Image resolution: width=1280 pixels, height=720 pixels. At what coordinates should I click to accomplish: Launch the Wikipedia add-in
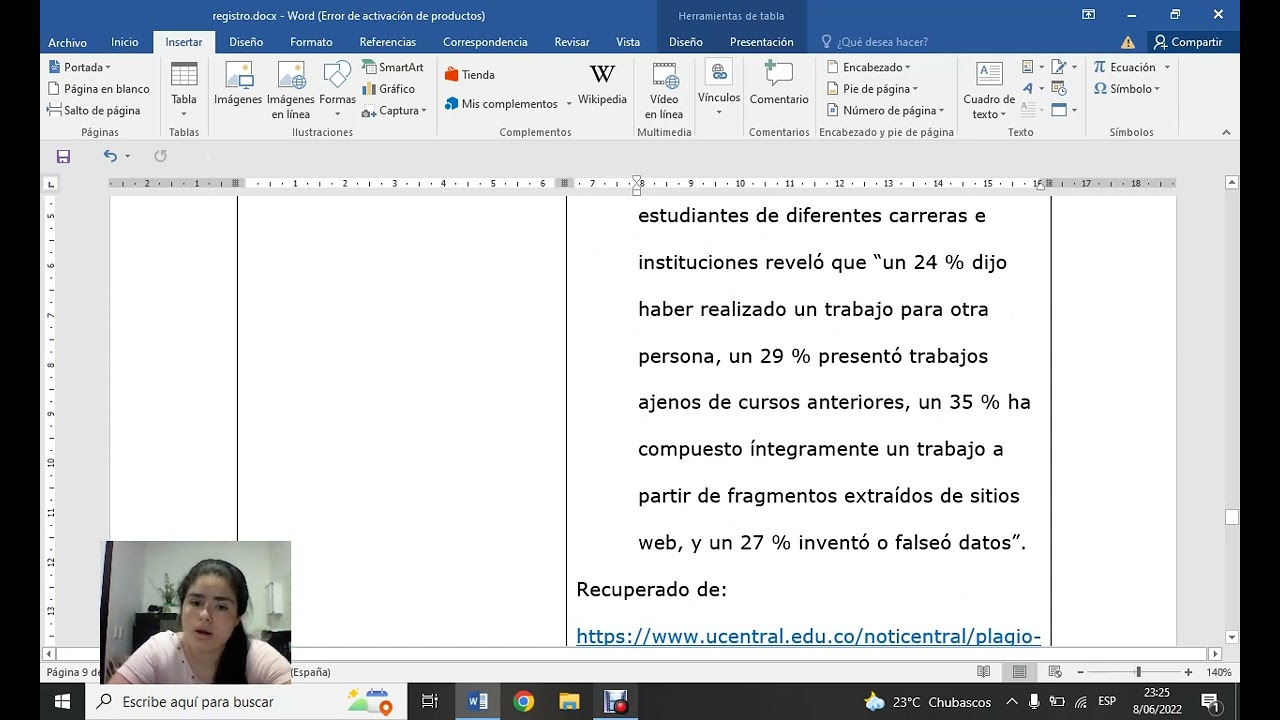pyautogui.click(x=602, y=85)
